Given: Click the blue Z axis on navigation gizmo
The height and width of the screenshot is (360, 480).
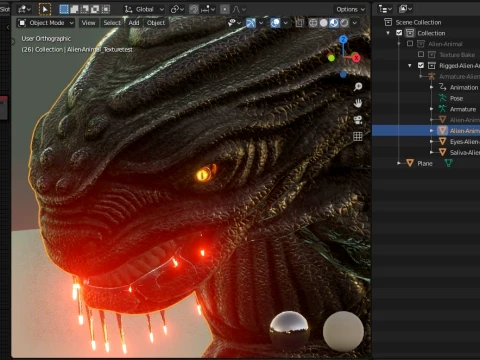Looking at the screenshot, I should click(x=343, y=40).
